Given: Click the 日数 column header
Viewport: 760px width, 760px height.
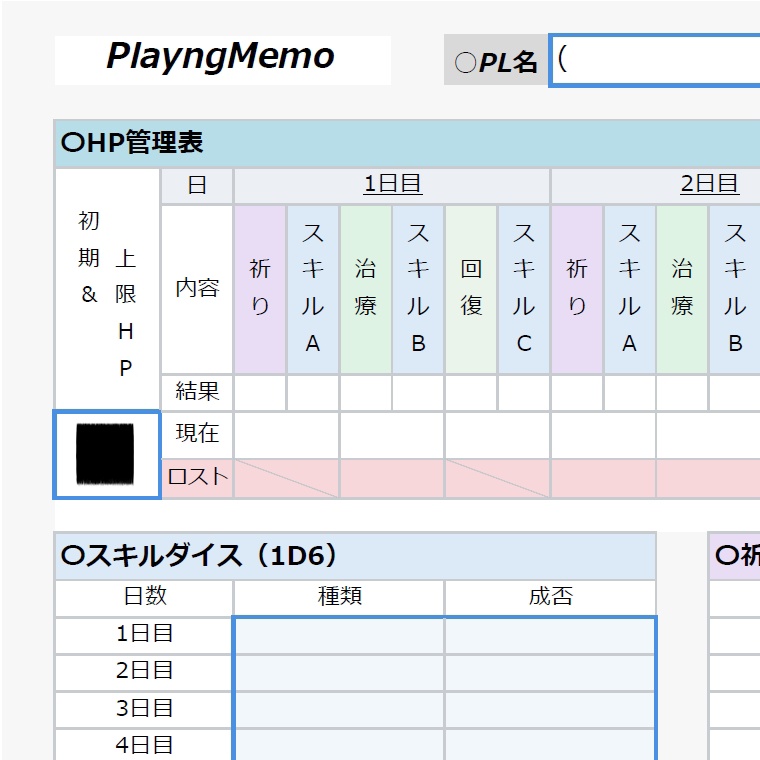Looking at the screenshot, I should [x=144, y=597].
